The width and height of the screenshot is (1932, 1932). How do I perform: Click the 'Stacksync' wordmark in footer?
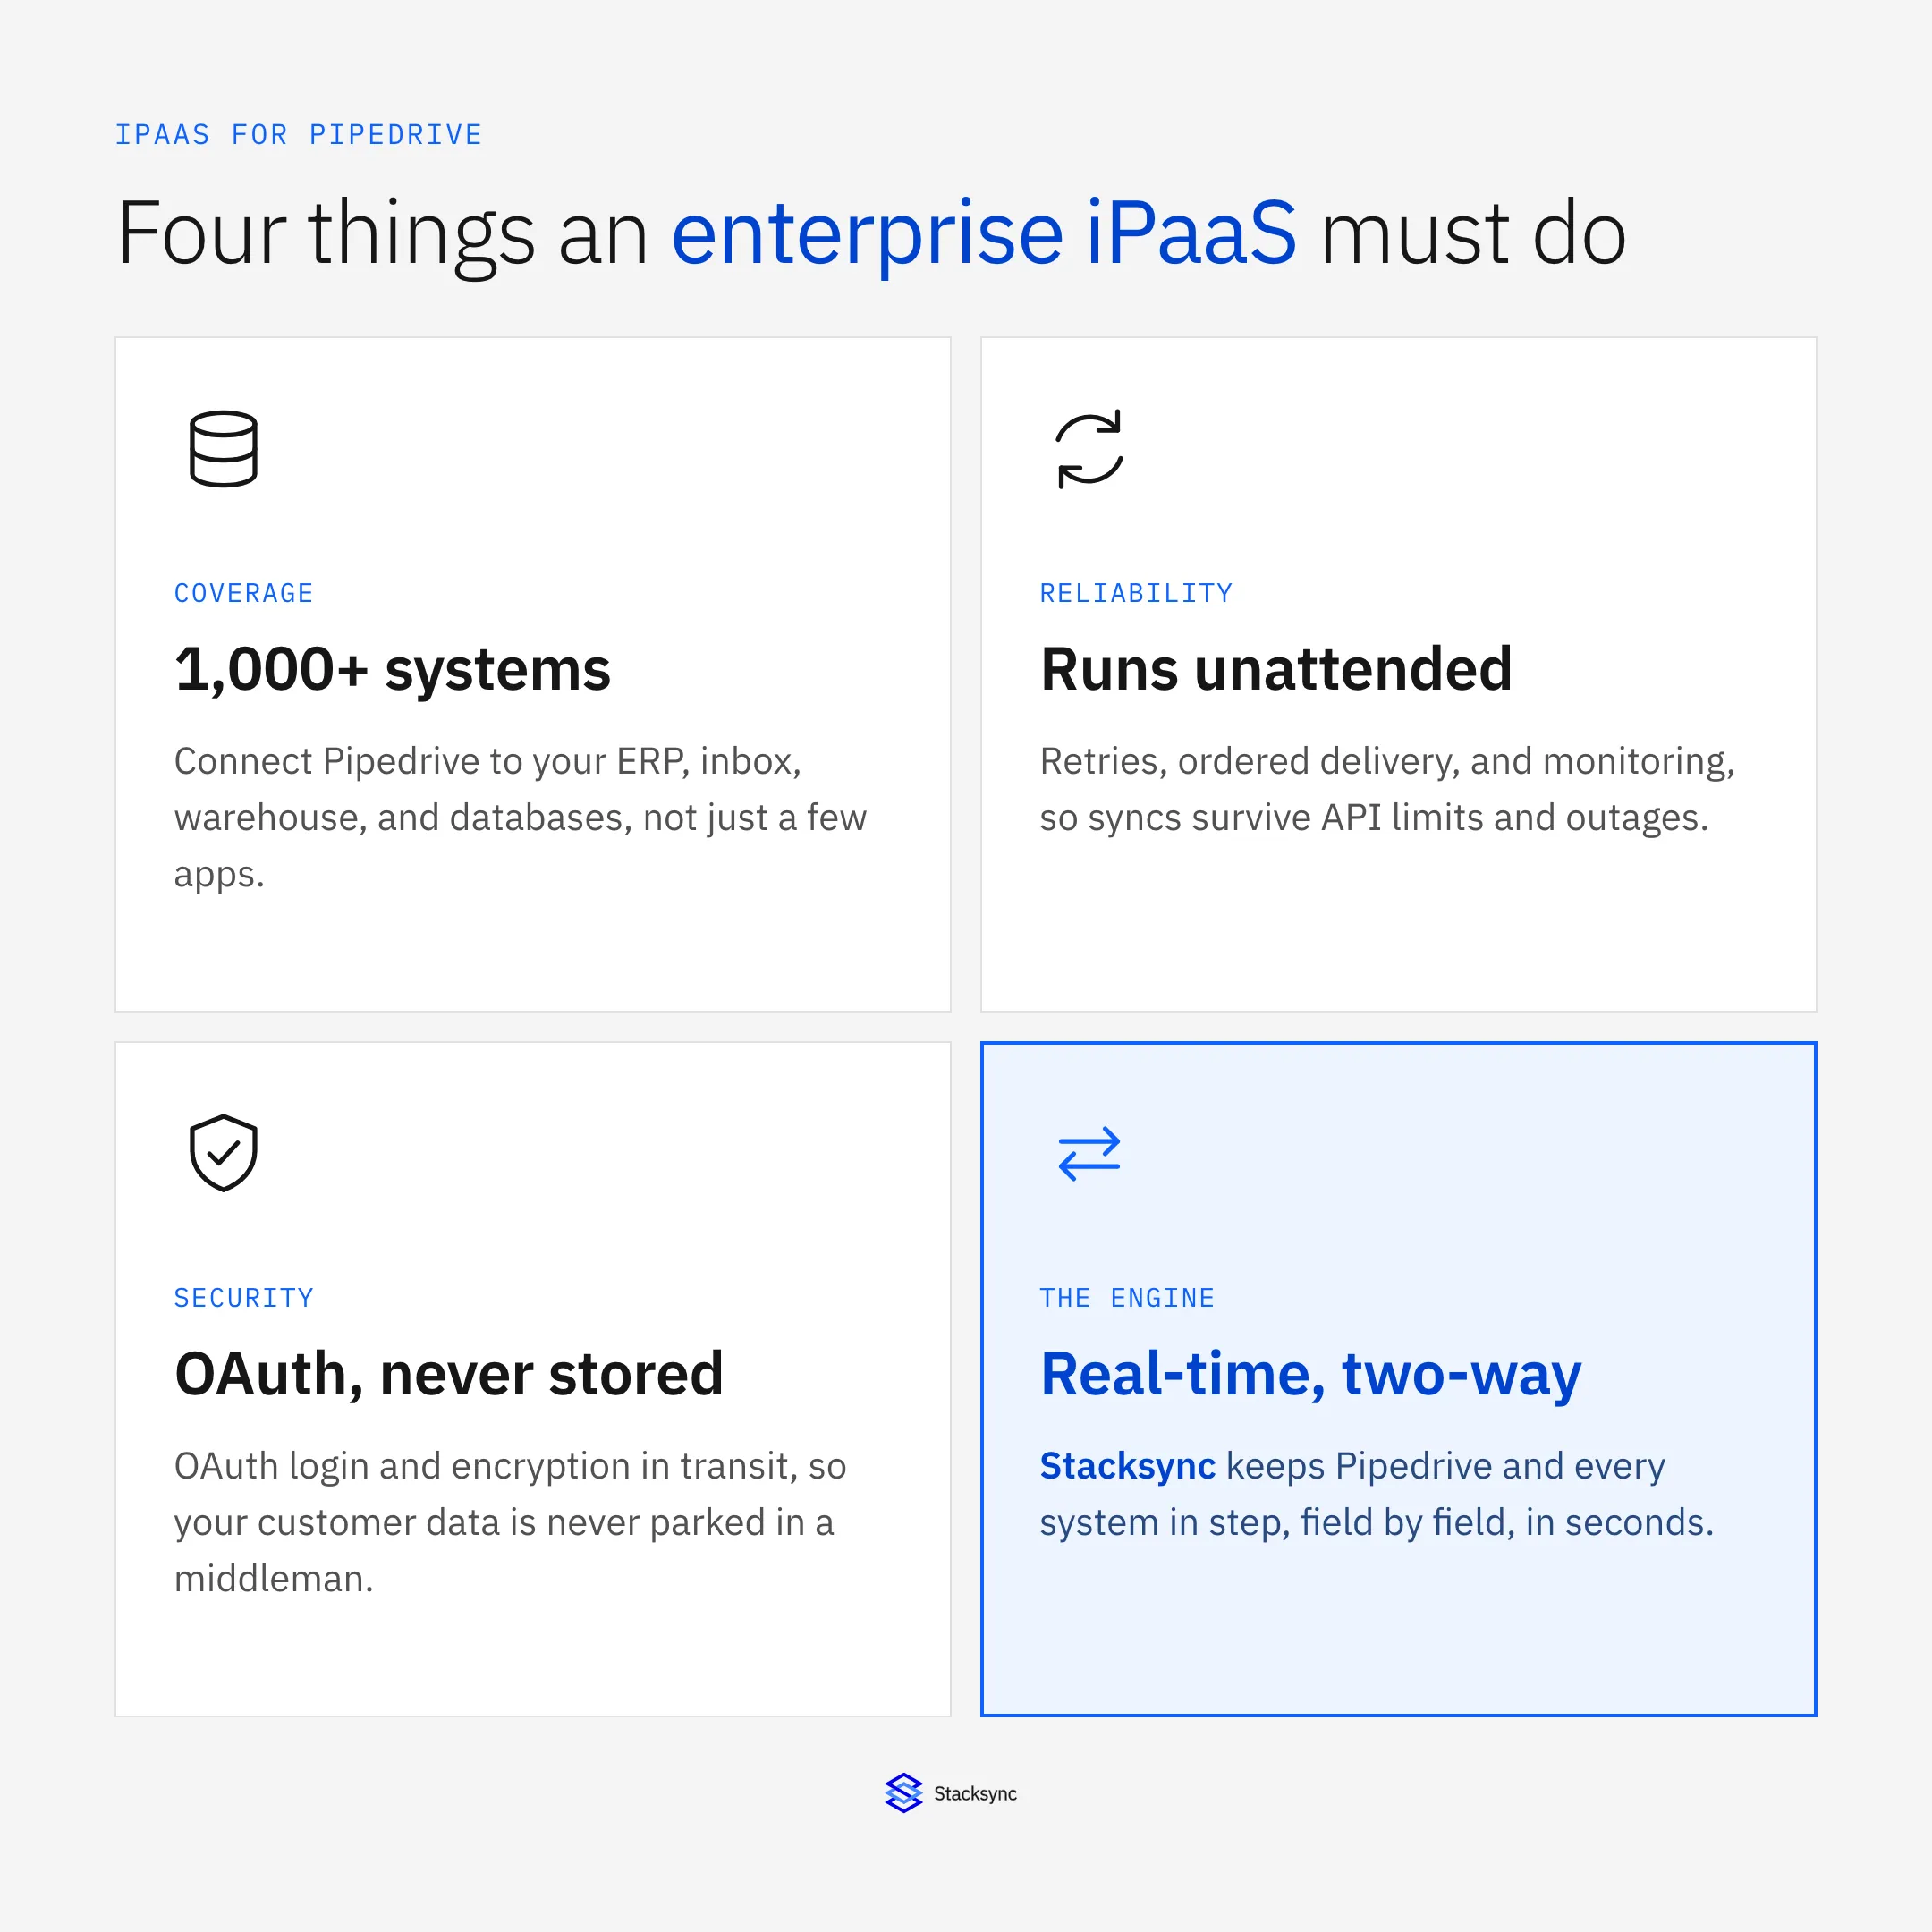tap(975, 1794)
